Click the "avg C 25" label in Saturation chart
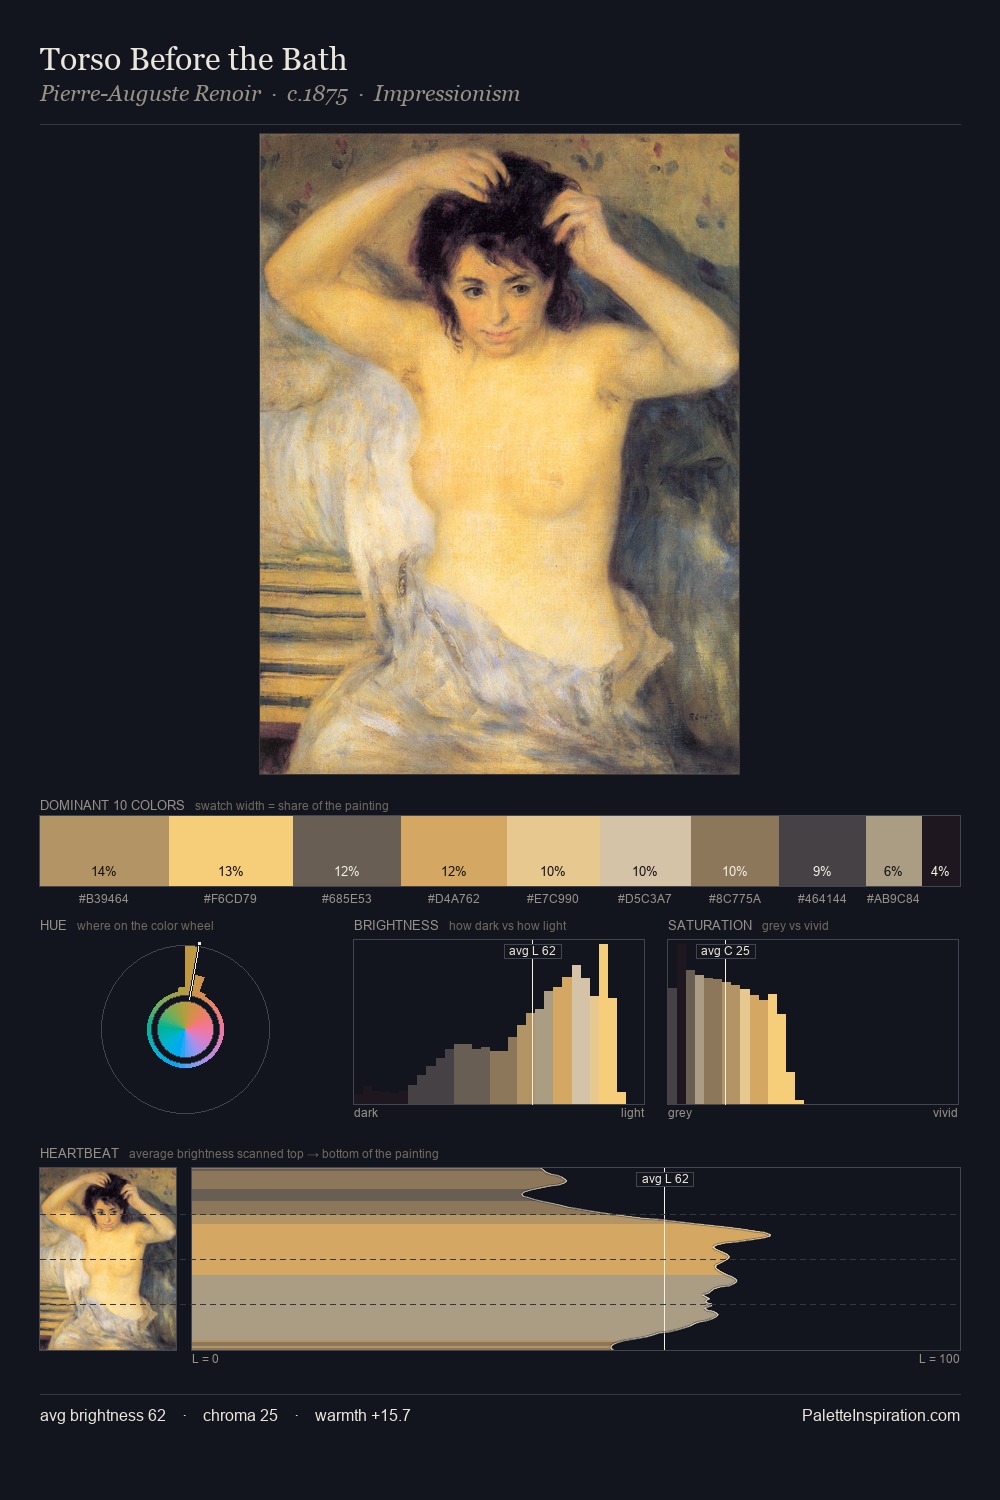 click(x=725, y=951)
